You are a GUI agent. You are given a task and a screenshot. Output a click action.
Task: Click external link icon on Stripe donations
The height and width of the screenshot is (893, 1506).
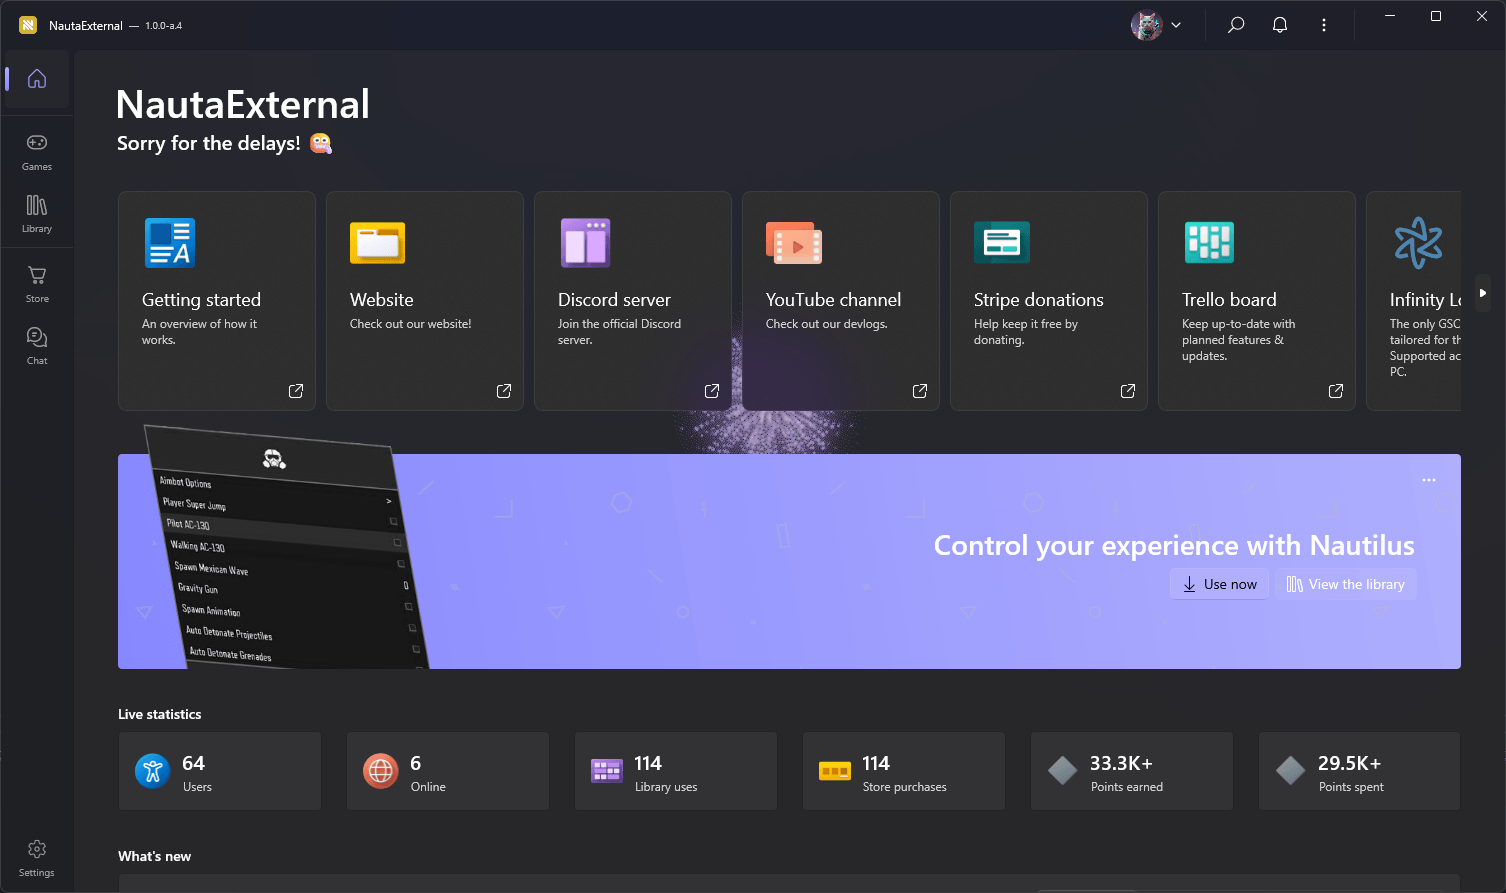(x=1128, y=391)
